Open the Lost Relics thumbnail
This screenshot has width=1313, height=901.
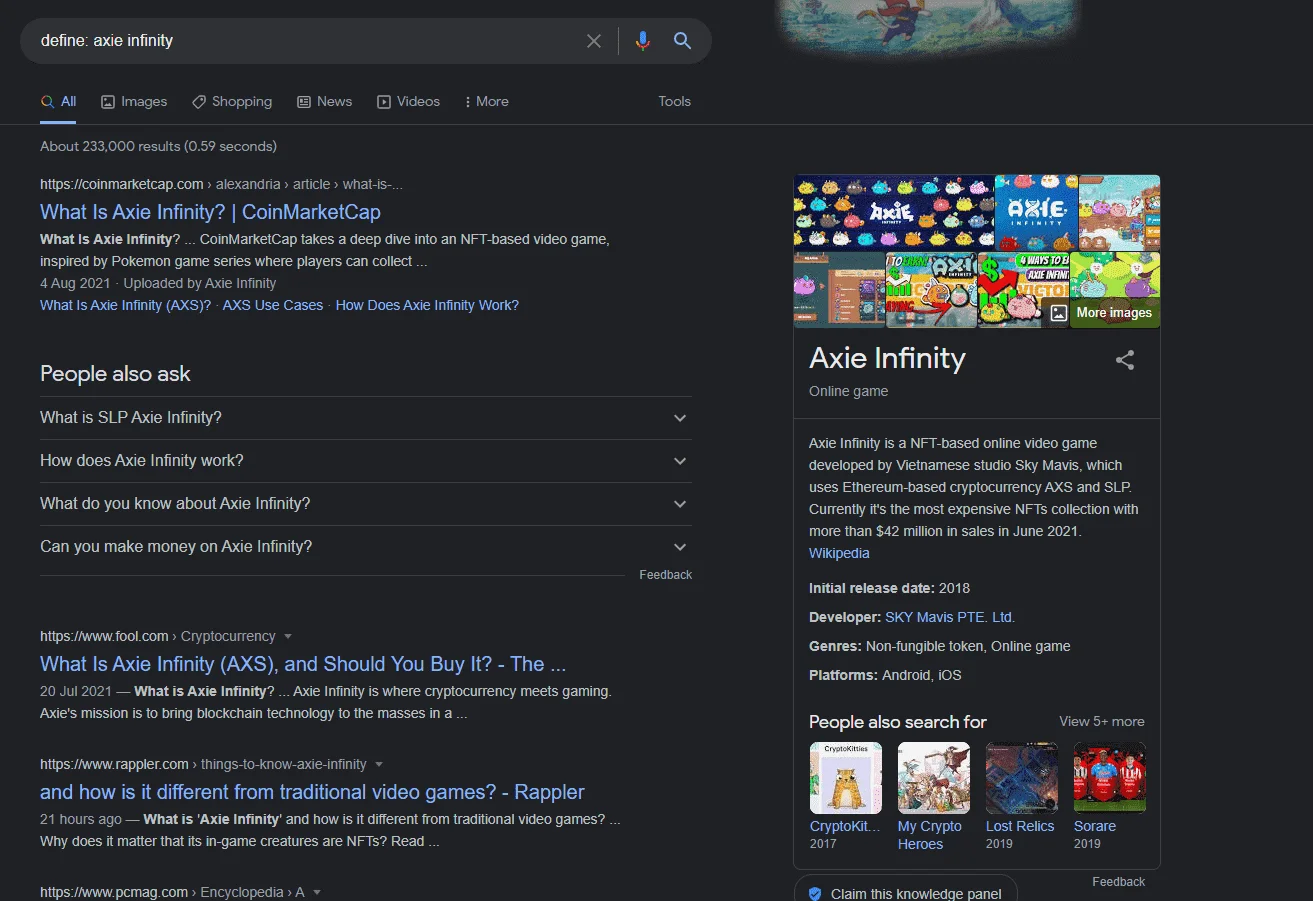pyautogui.click(x=1022, y=778)
